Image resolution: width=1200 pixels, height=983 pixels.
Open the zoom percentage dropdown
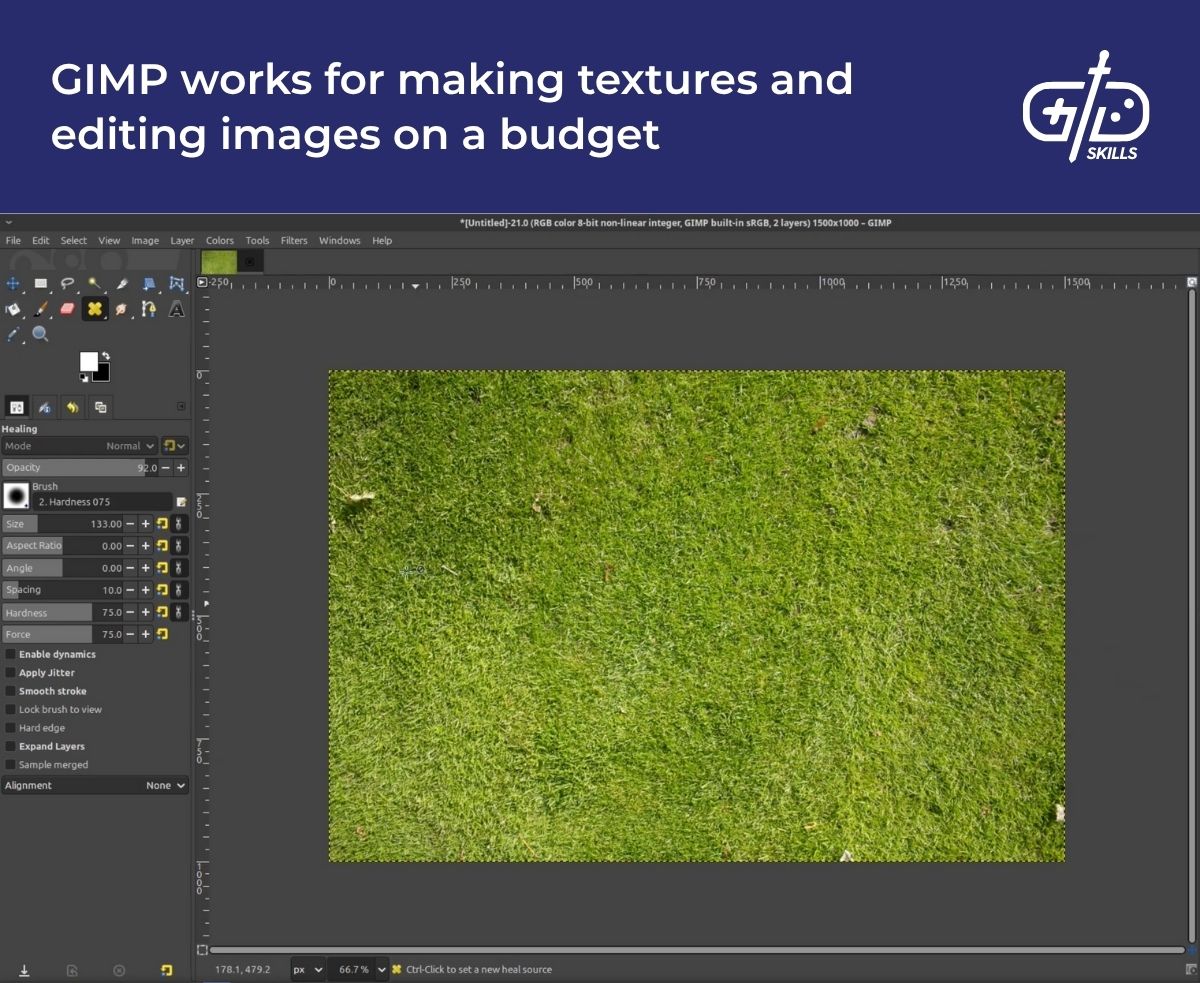coord(358,969)
